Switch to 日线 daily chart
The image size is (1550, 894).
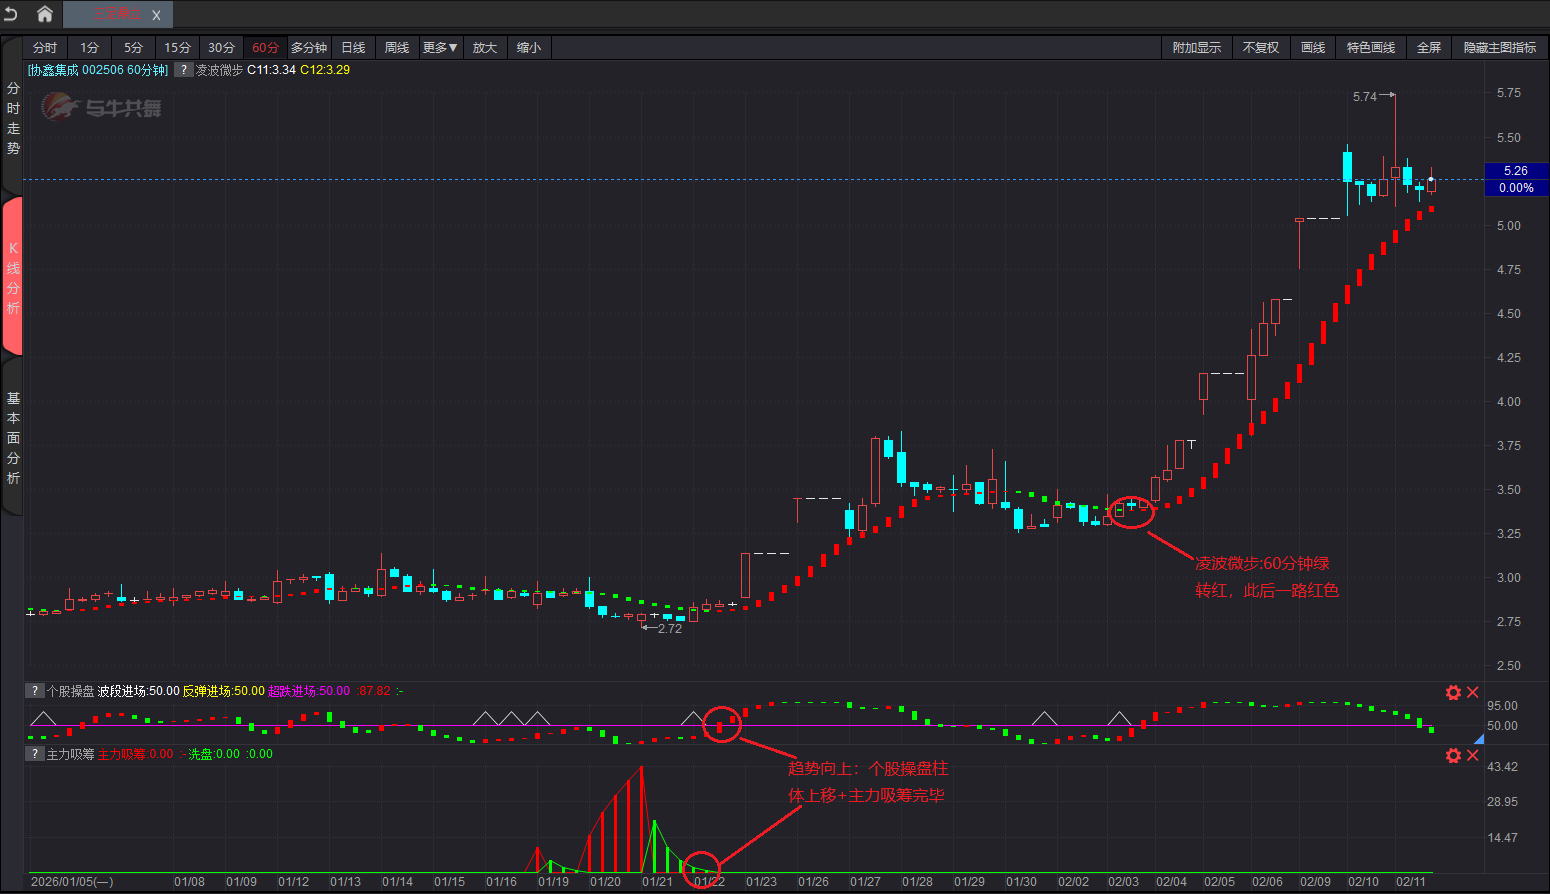click(x=353, y=48)
